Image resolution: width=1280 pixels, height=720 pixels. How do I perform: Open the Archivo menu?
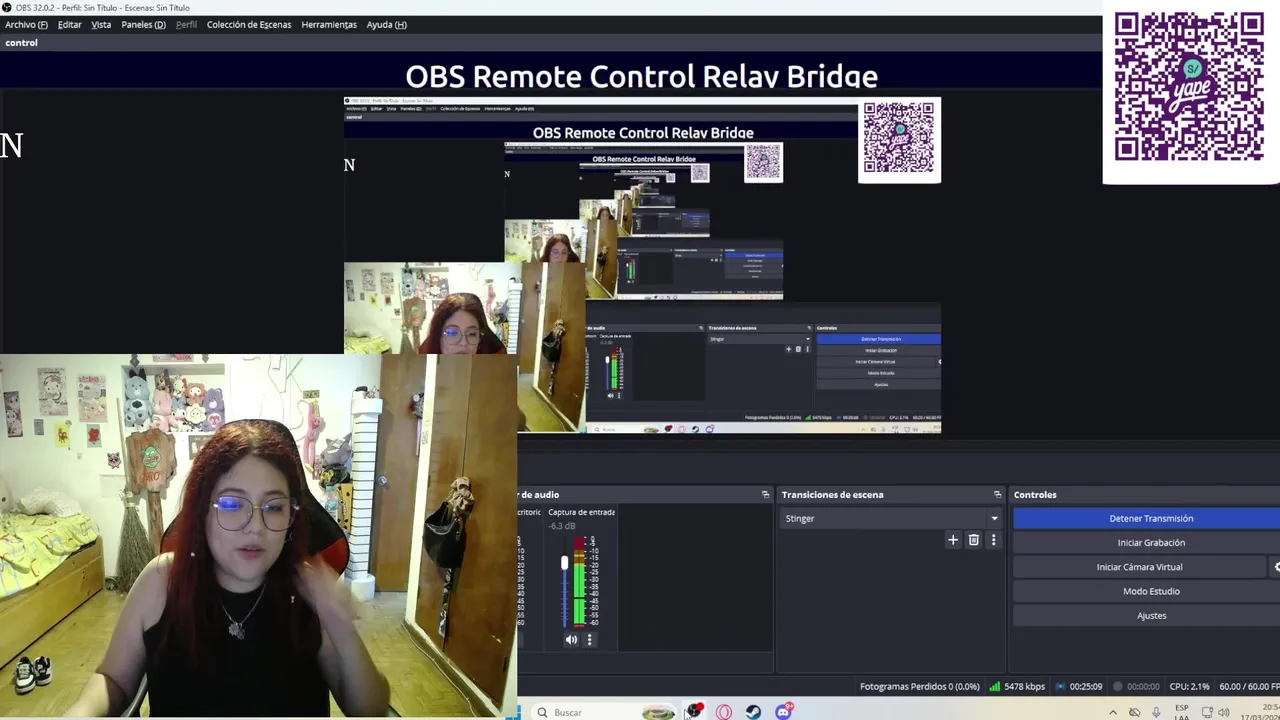pos(26,24)
